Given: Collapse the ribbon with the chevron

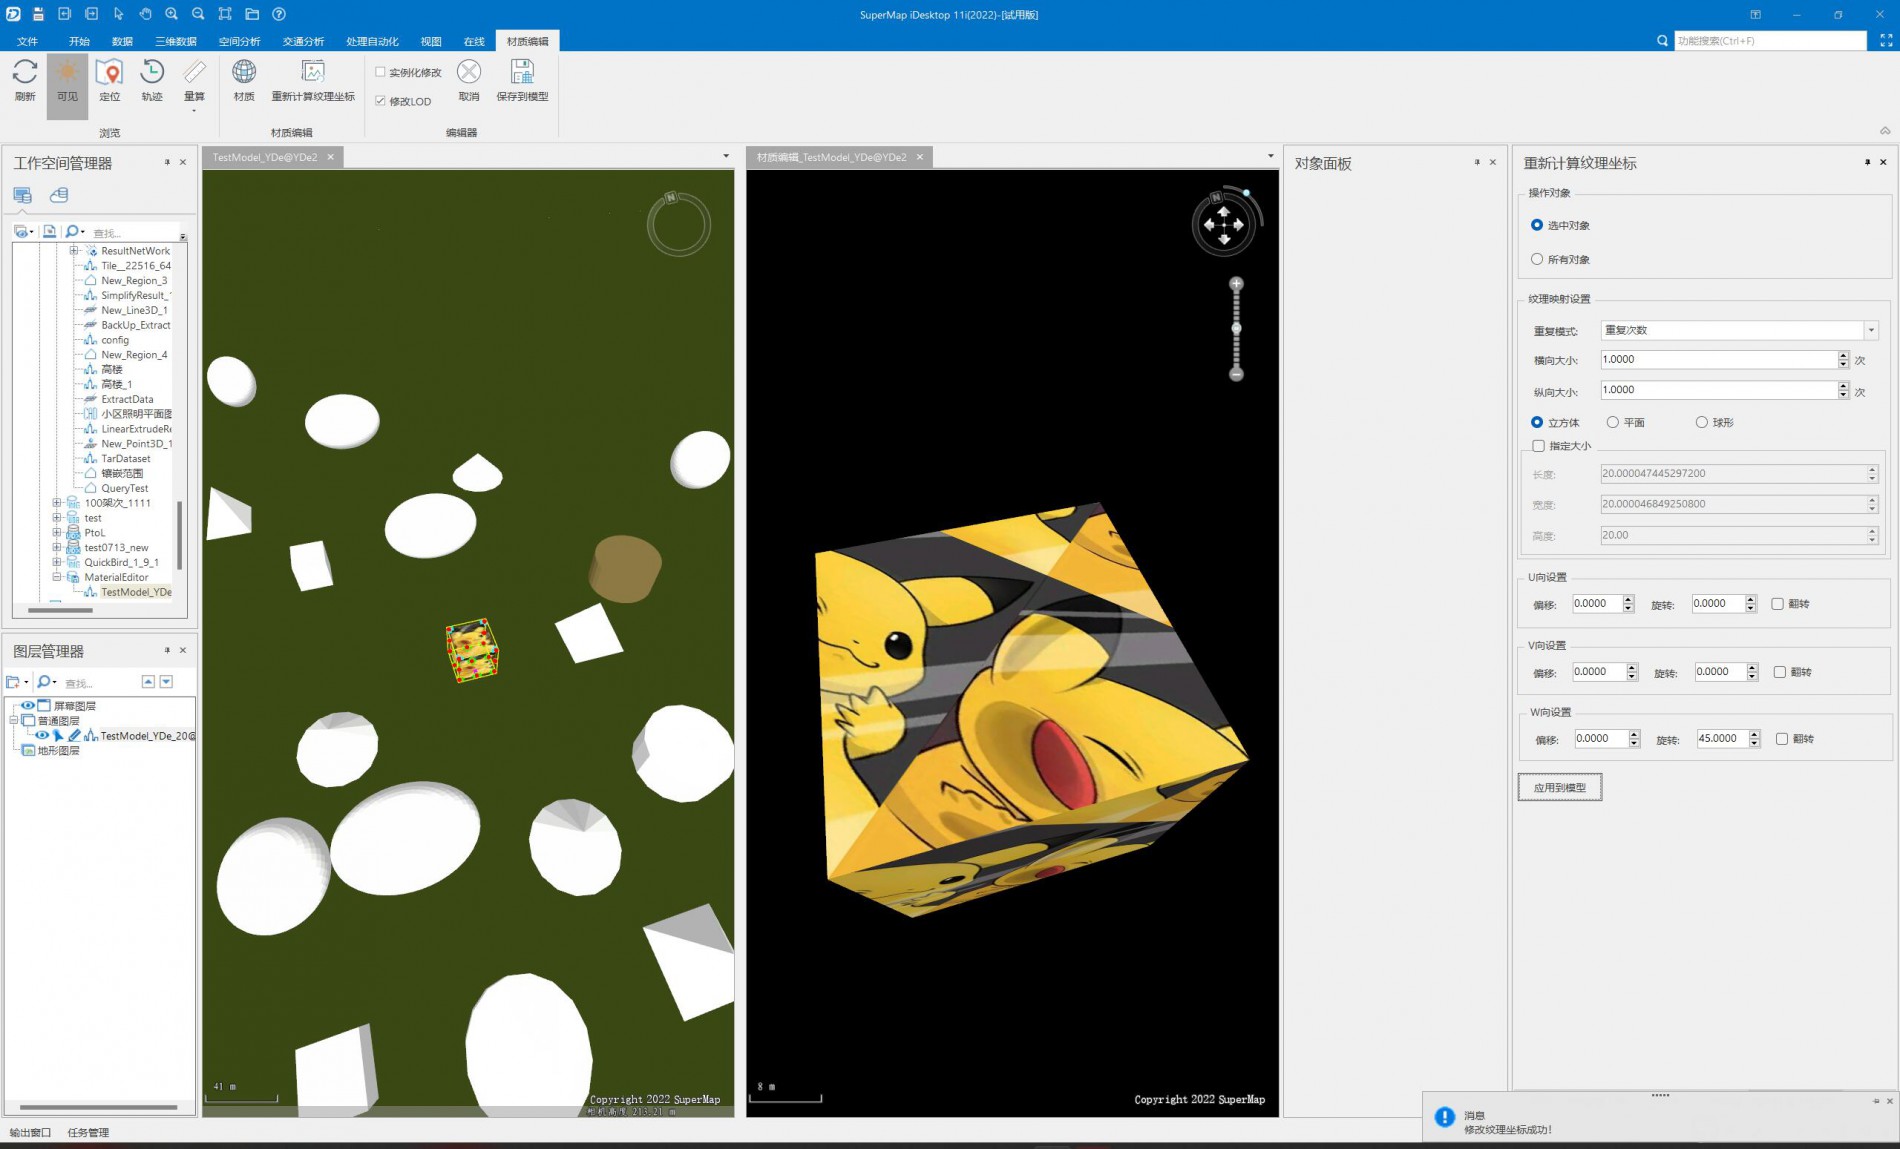Looking at the screenshot, I should (x=1885, y=131).
